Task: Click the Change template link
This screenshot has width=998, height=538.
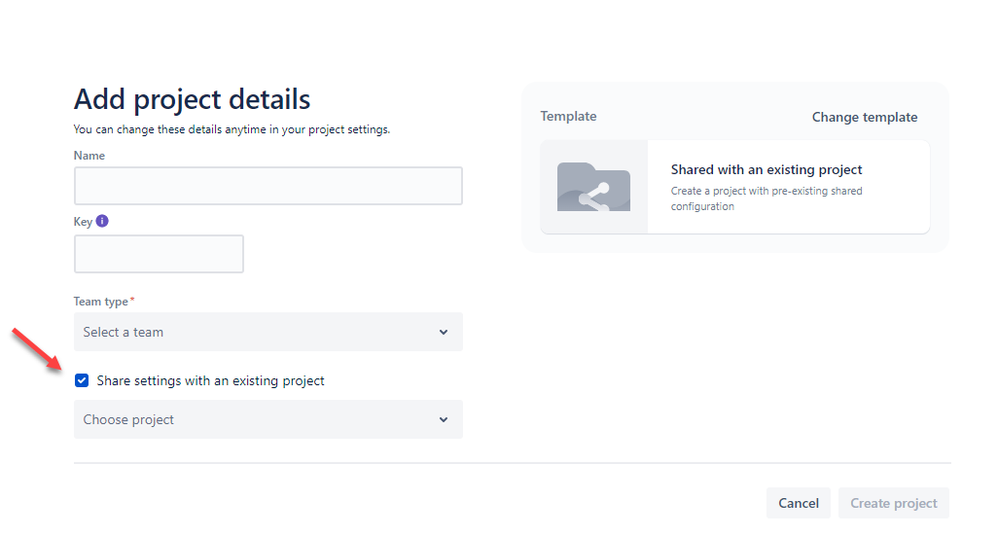Action: [x=864, y=117]
